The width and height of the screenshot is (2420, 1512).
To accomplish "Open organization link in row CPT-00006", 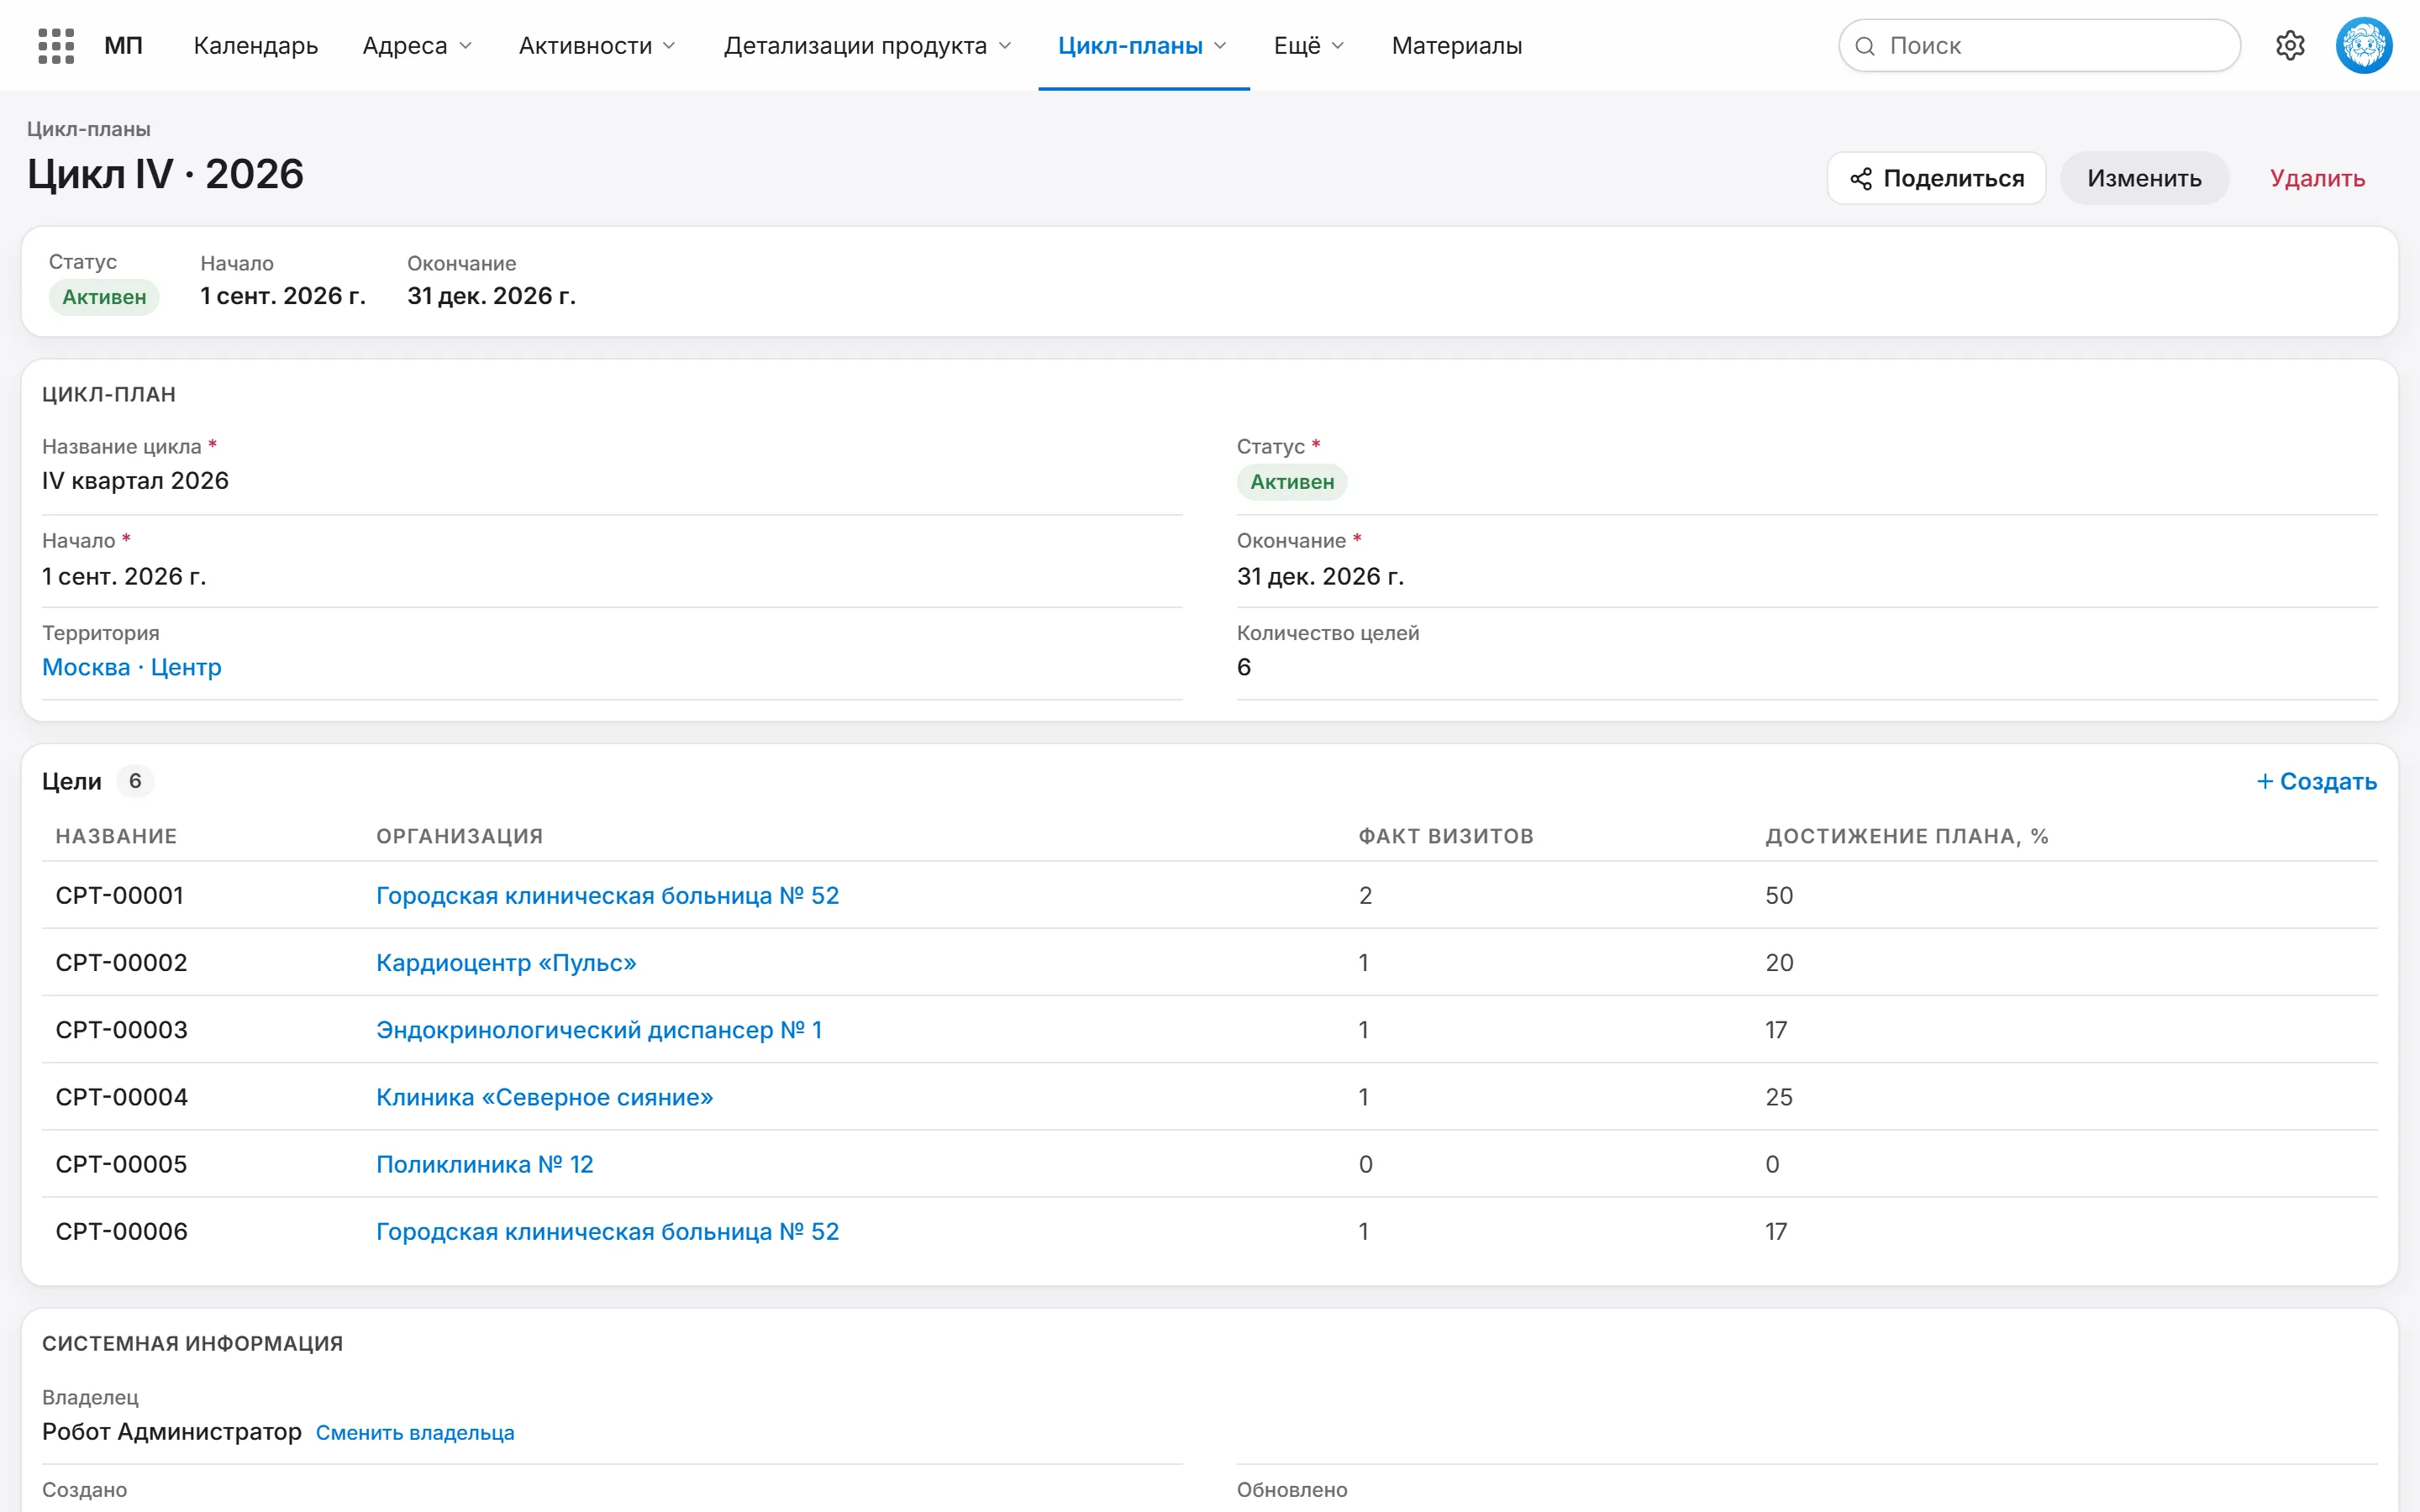I will click(608, 1231).
